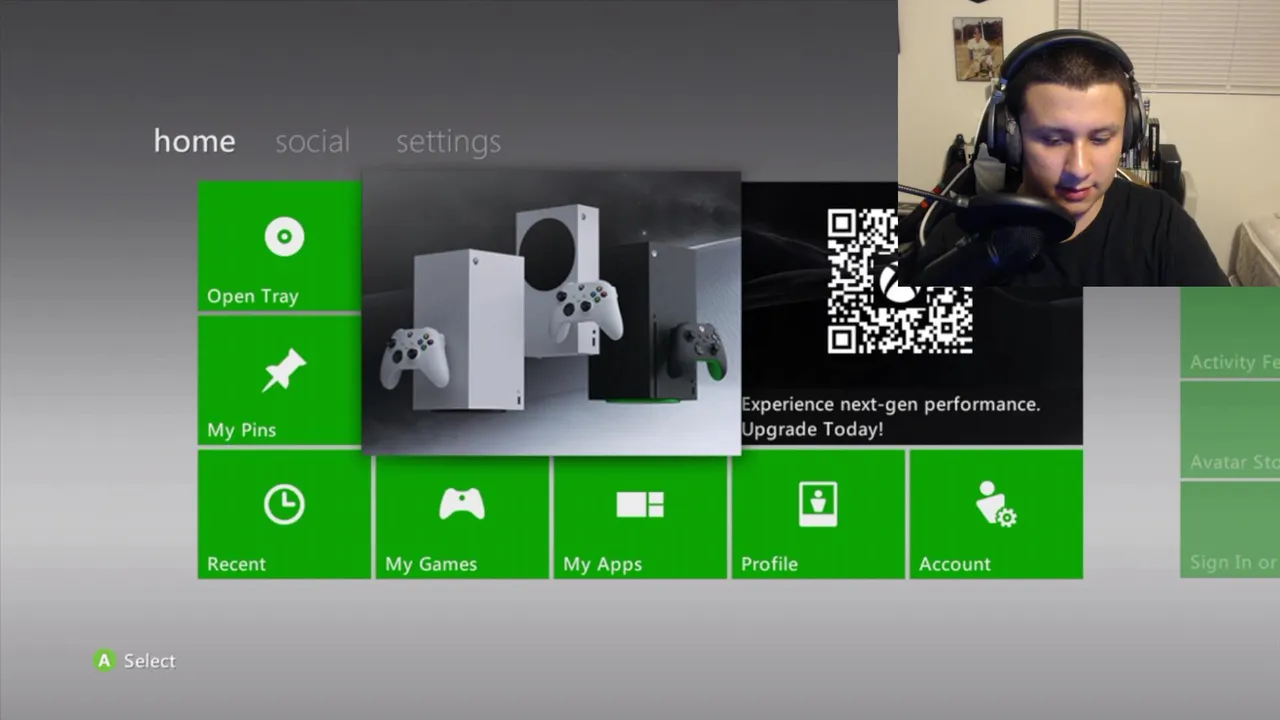Select the 'Open Tray' label
Screen dimensions: 1280x720
click(x=252, y=296)
